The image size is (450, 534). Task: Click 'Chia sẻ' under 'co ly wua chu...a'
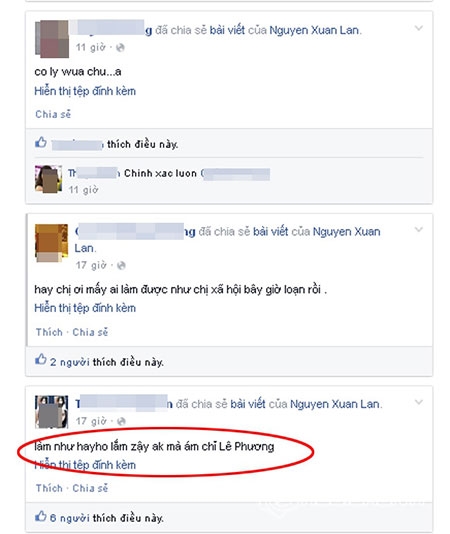(53, 114)
